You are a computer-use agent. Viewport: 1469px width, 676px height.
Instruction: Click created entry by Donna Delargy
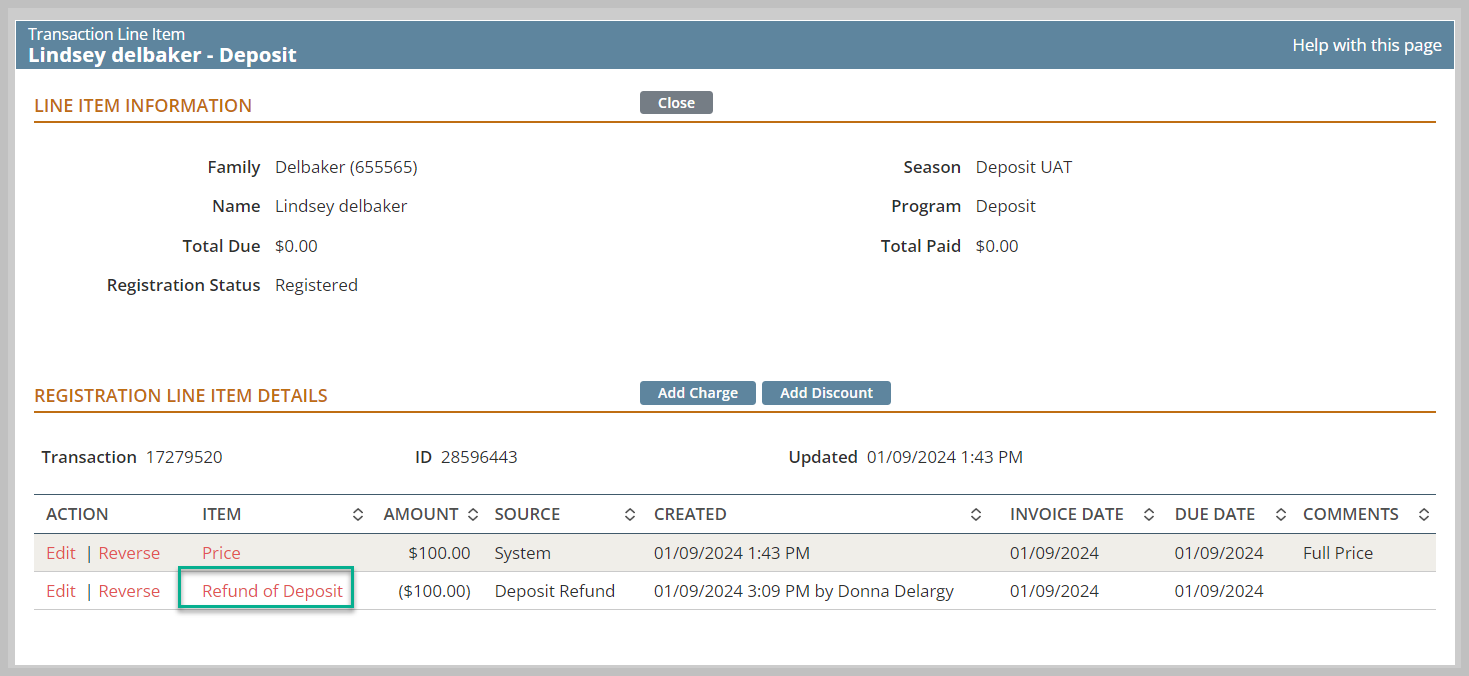804,591
